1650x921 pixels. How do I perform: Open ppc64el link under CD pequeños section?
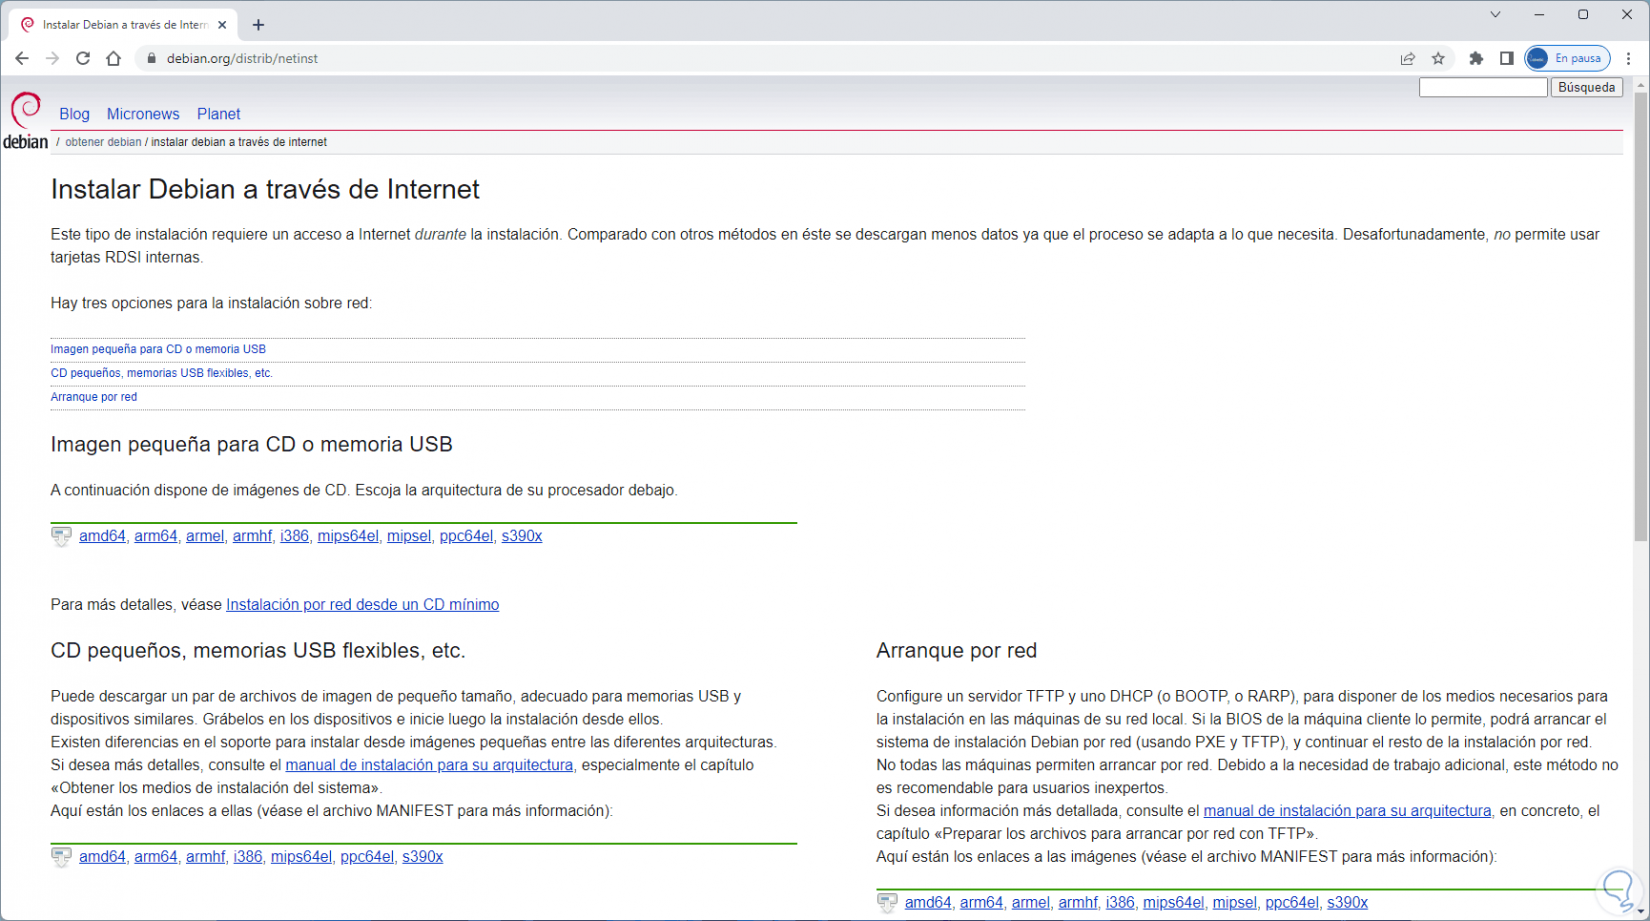(367, 857)
